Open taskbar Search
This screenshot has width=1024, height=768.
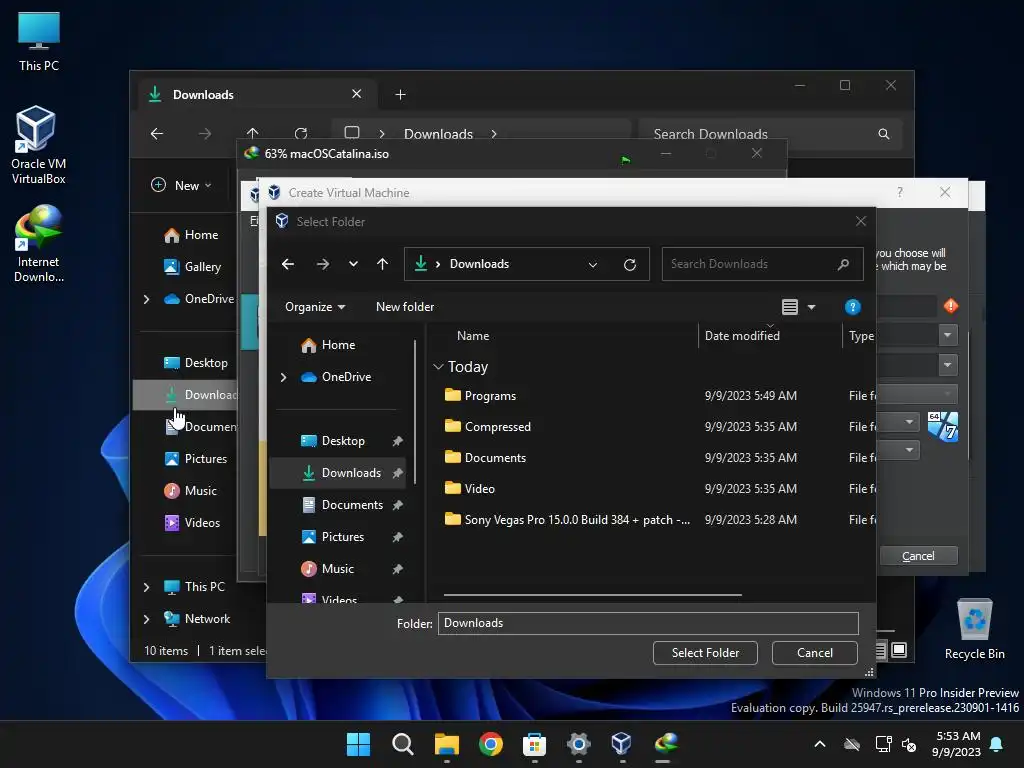[402, 744]
